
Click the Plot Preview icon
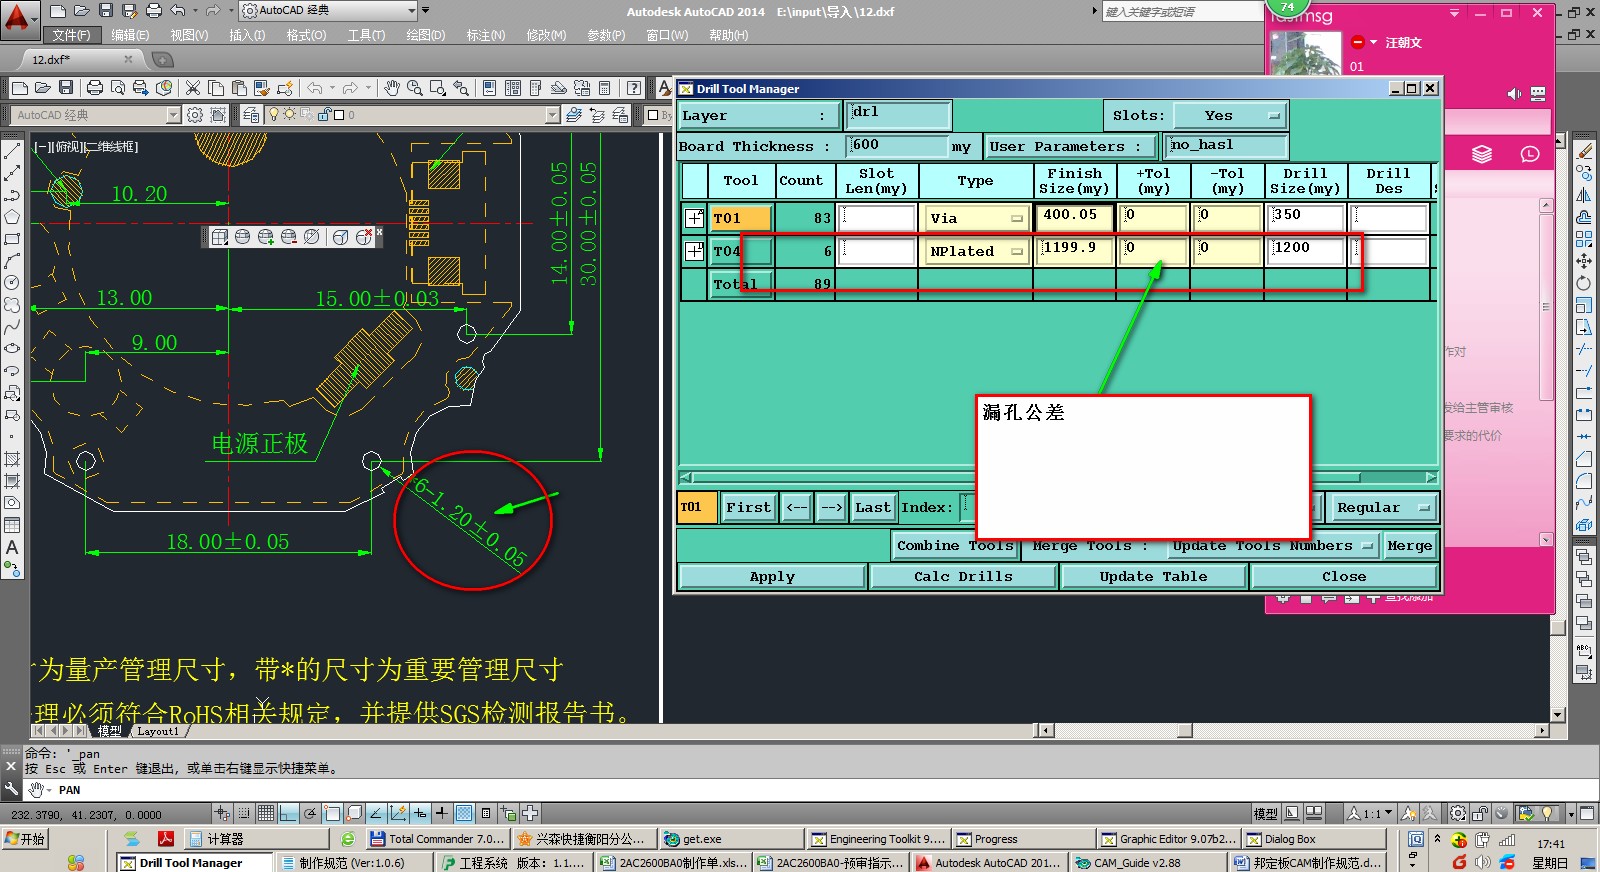point(118,88)
